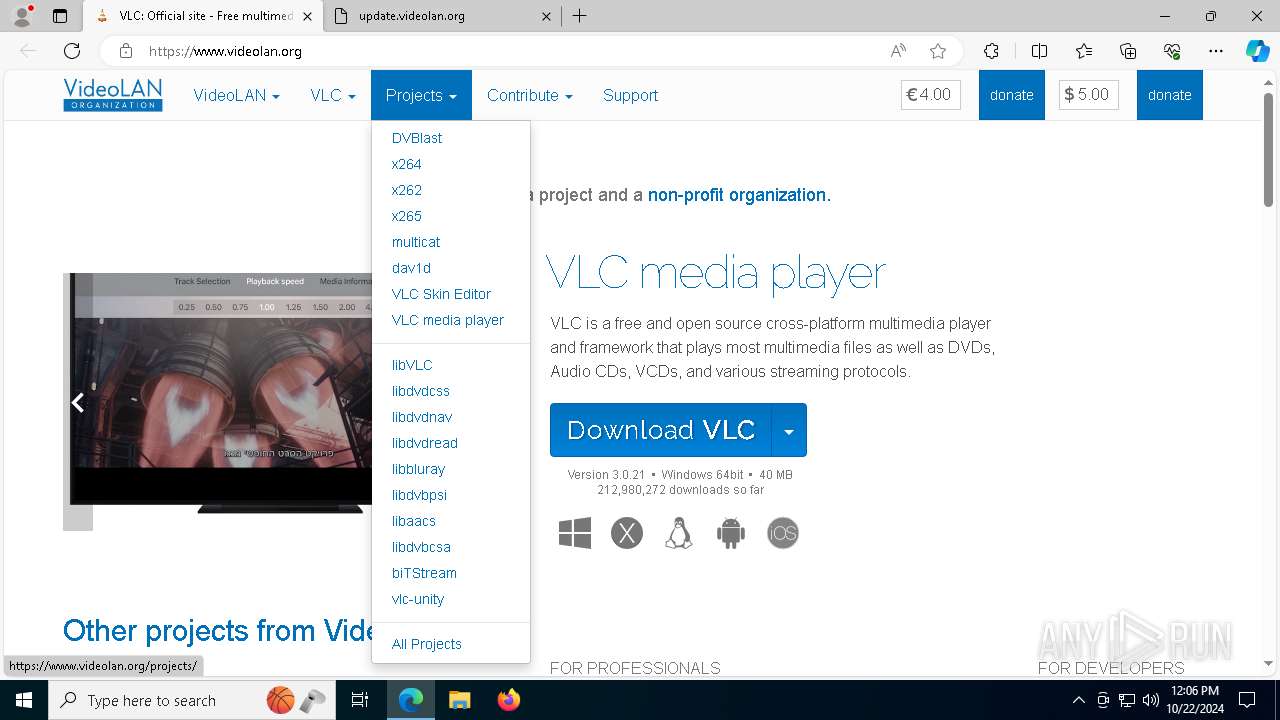
Task: Select the iOS platform icon
Action: [783, 533]
